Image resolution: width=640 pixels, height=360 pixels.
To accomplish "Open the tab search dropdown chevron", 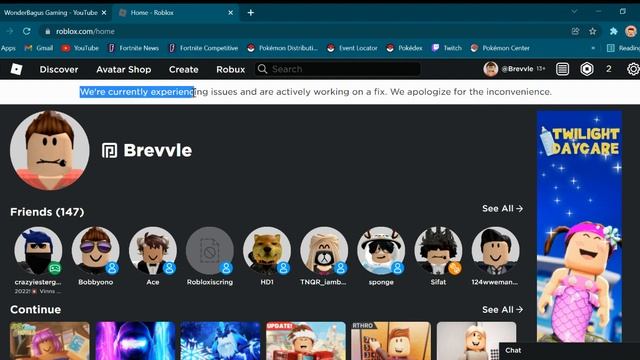I will (x=574, y=11).
